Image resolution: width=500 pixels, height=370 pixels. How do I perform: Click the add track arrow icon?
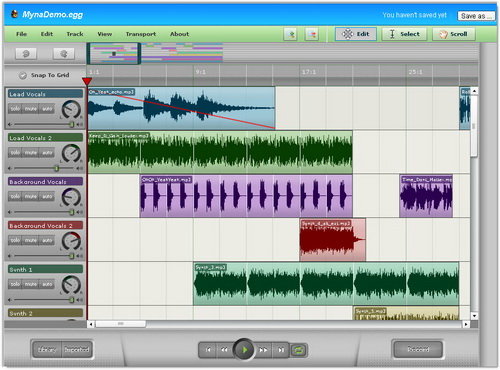pyautogui.click(x=291, y=34)
